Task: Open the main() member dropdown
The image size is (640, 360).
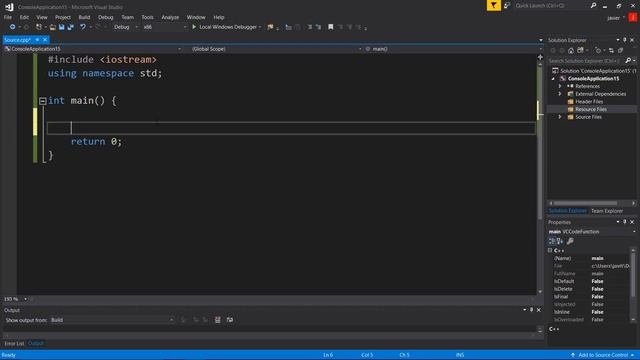Action: pyautogui.click(x=453, y=49)
